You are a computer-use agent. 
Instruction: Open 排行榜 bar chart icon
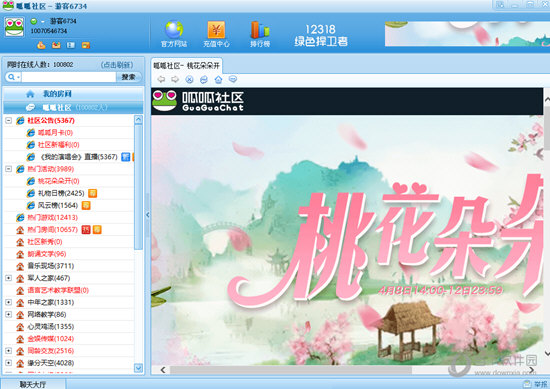tap(260, 34)
